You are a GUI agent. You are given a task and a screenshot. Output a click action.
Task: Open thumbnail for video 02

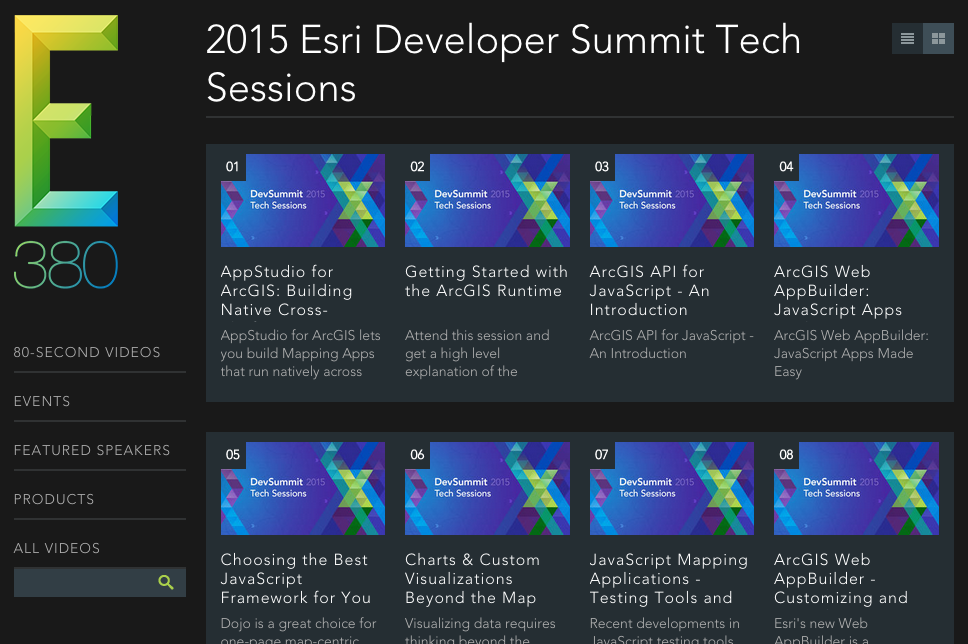(x=487, y=201)
